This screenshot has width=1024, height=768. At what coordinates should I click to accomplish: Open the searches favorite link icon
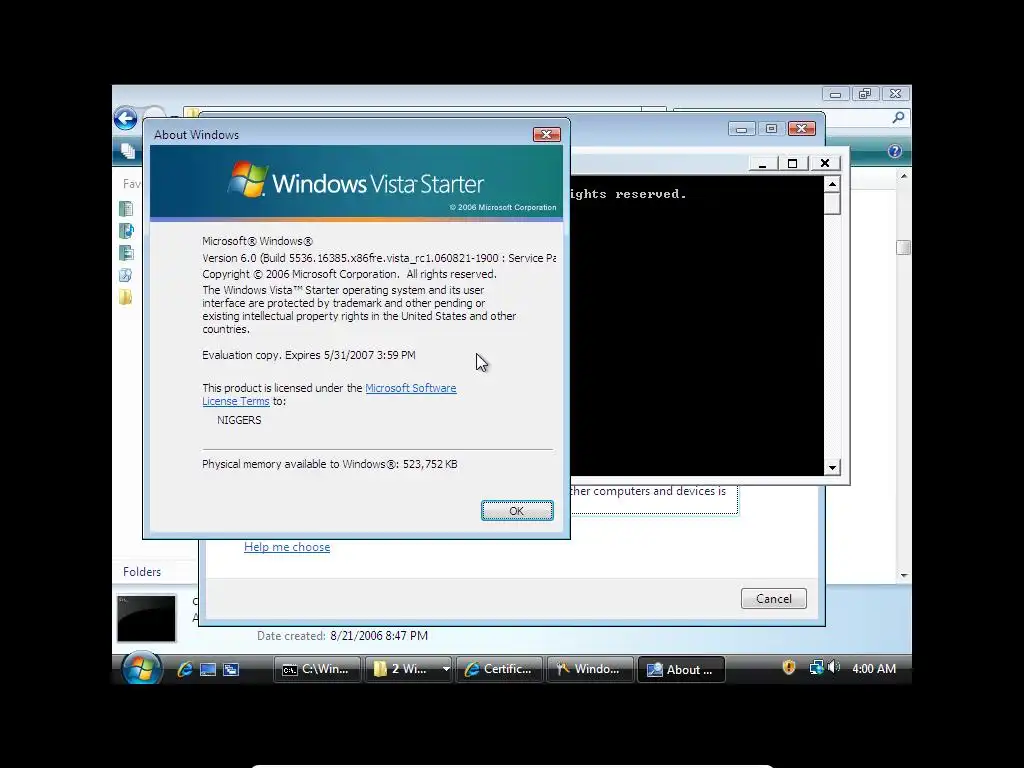pos(126,275)
